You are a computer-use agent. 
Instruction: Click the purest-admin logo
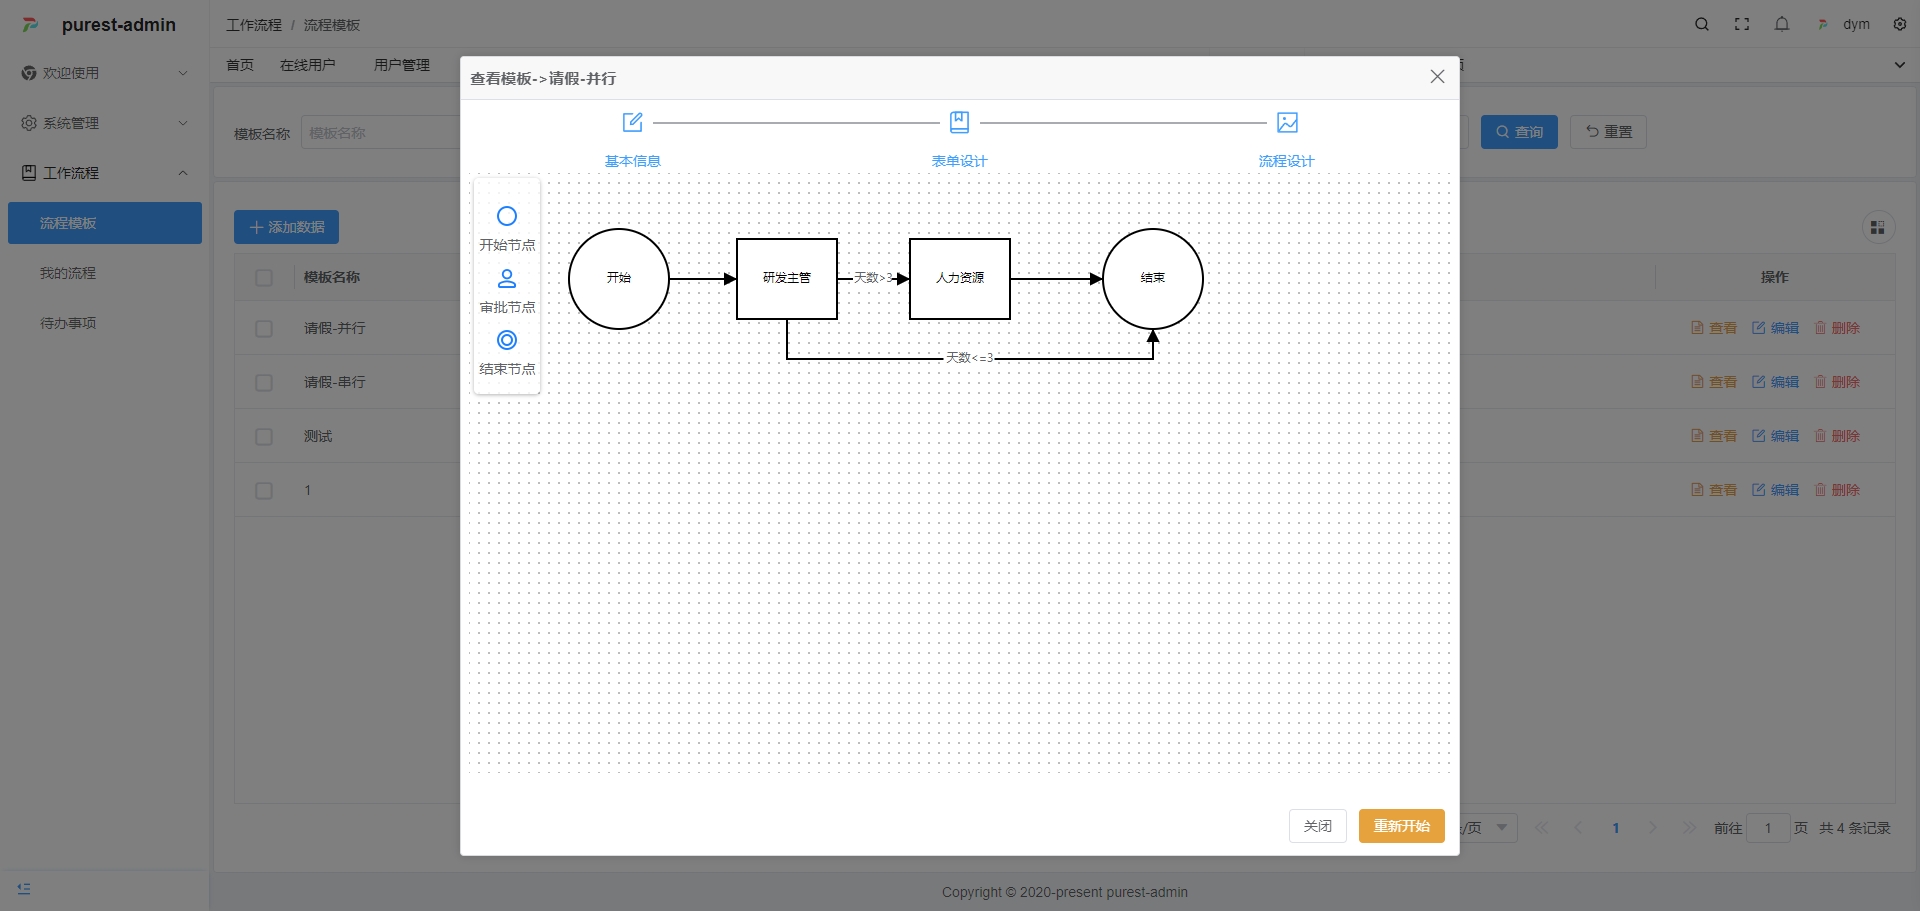click(x=31, y=25)
